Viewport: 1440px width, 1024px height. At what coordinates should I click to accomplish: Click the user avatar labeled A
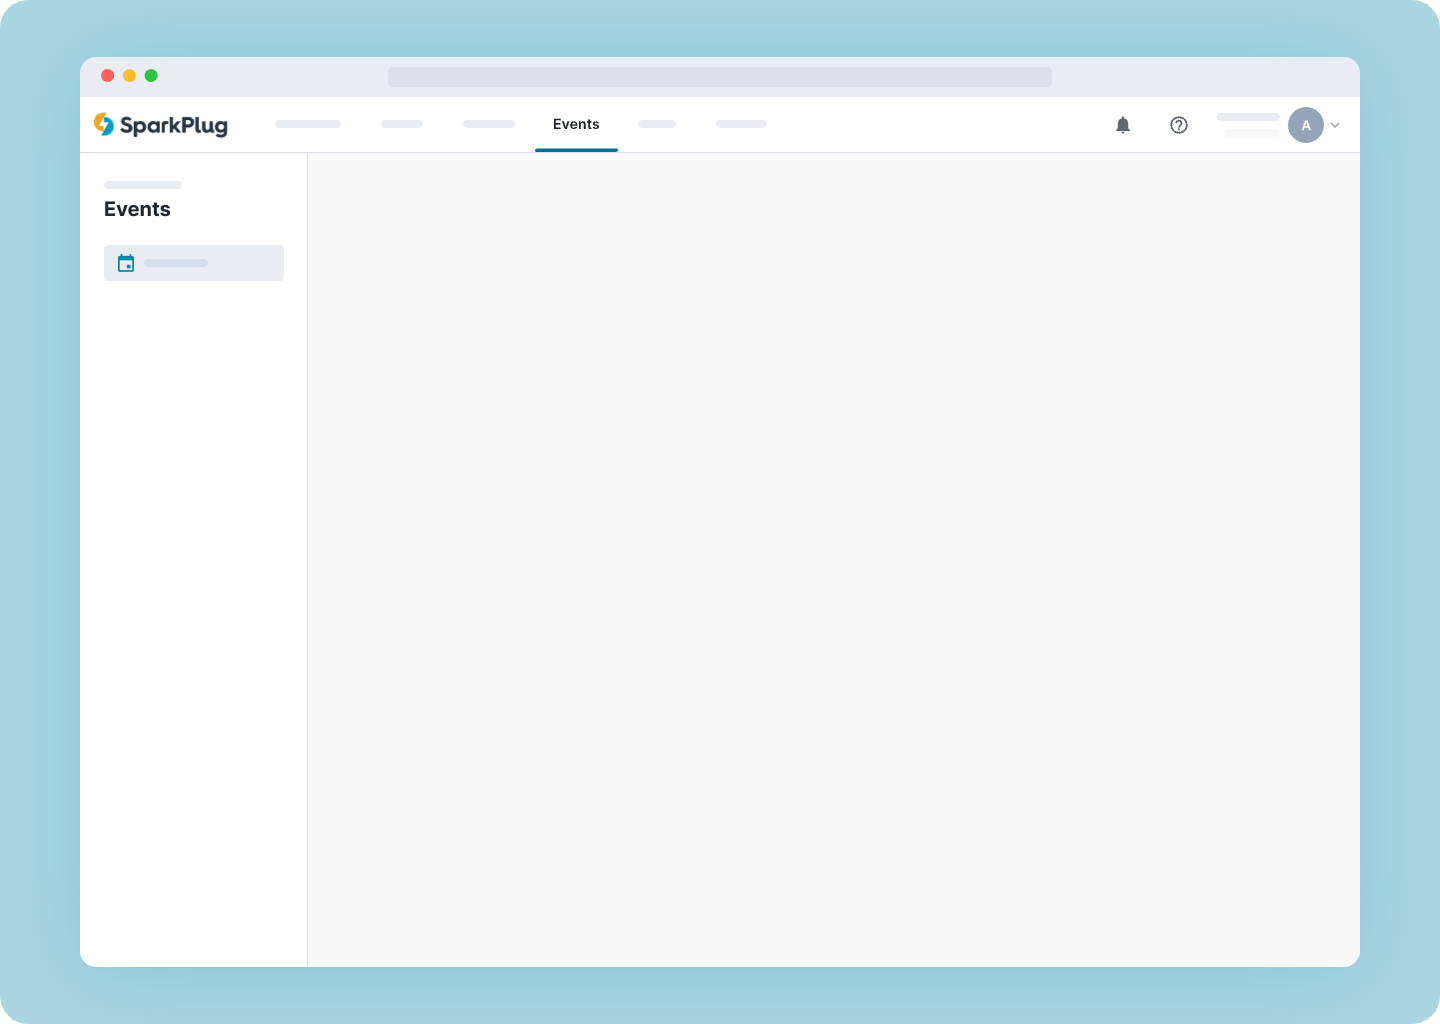[1305, 125]
